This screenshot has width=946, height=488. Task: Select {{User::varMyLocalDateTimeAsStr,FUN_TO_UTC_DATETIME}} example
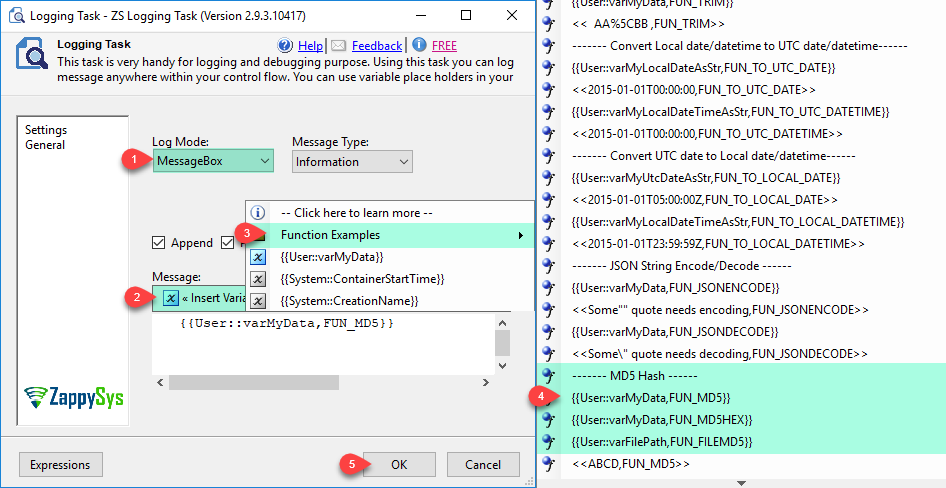pos(730,112)
